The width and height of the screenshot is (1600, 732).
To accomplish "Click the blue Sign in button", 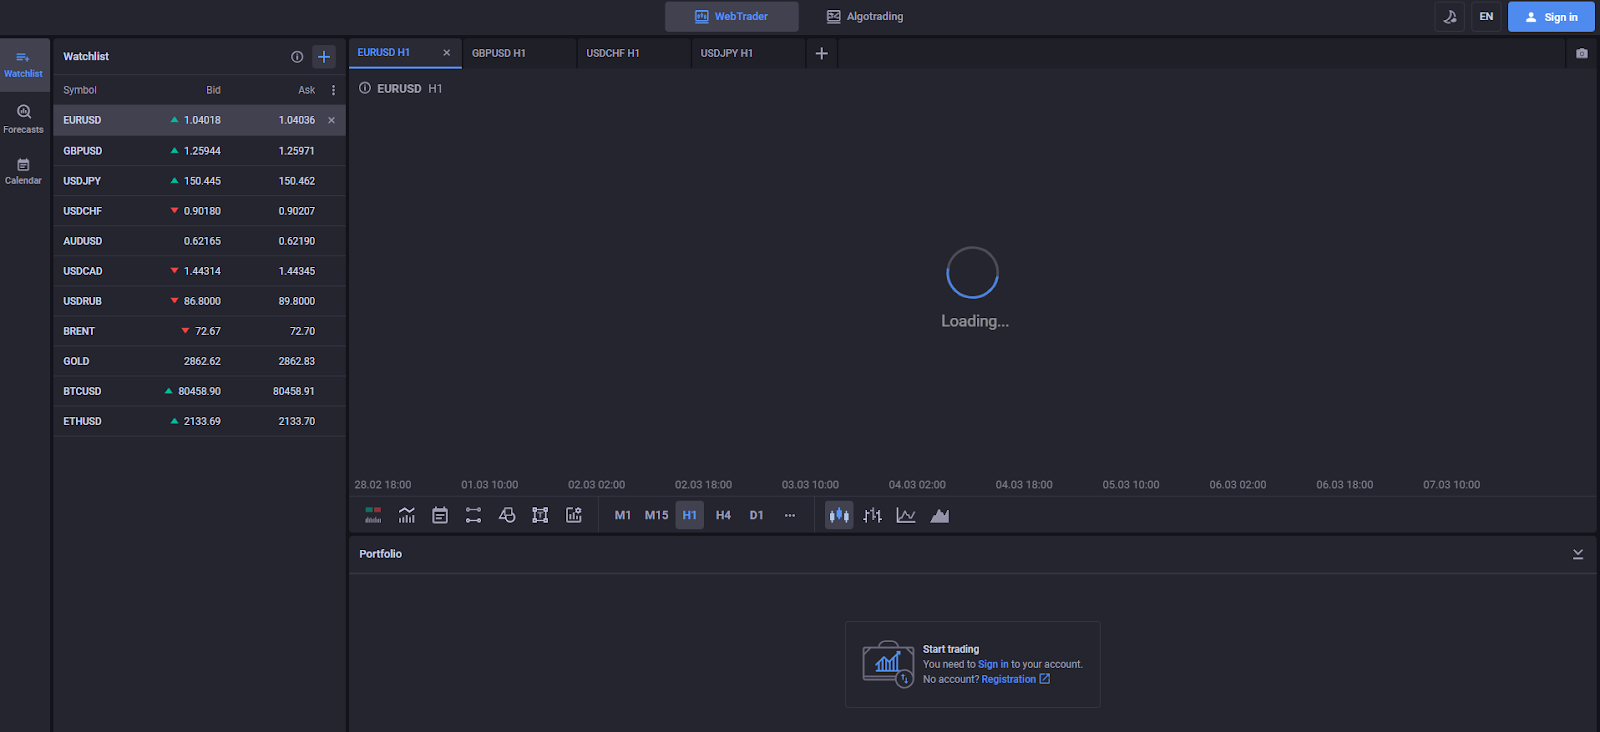I will [1551, 16].
